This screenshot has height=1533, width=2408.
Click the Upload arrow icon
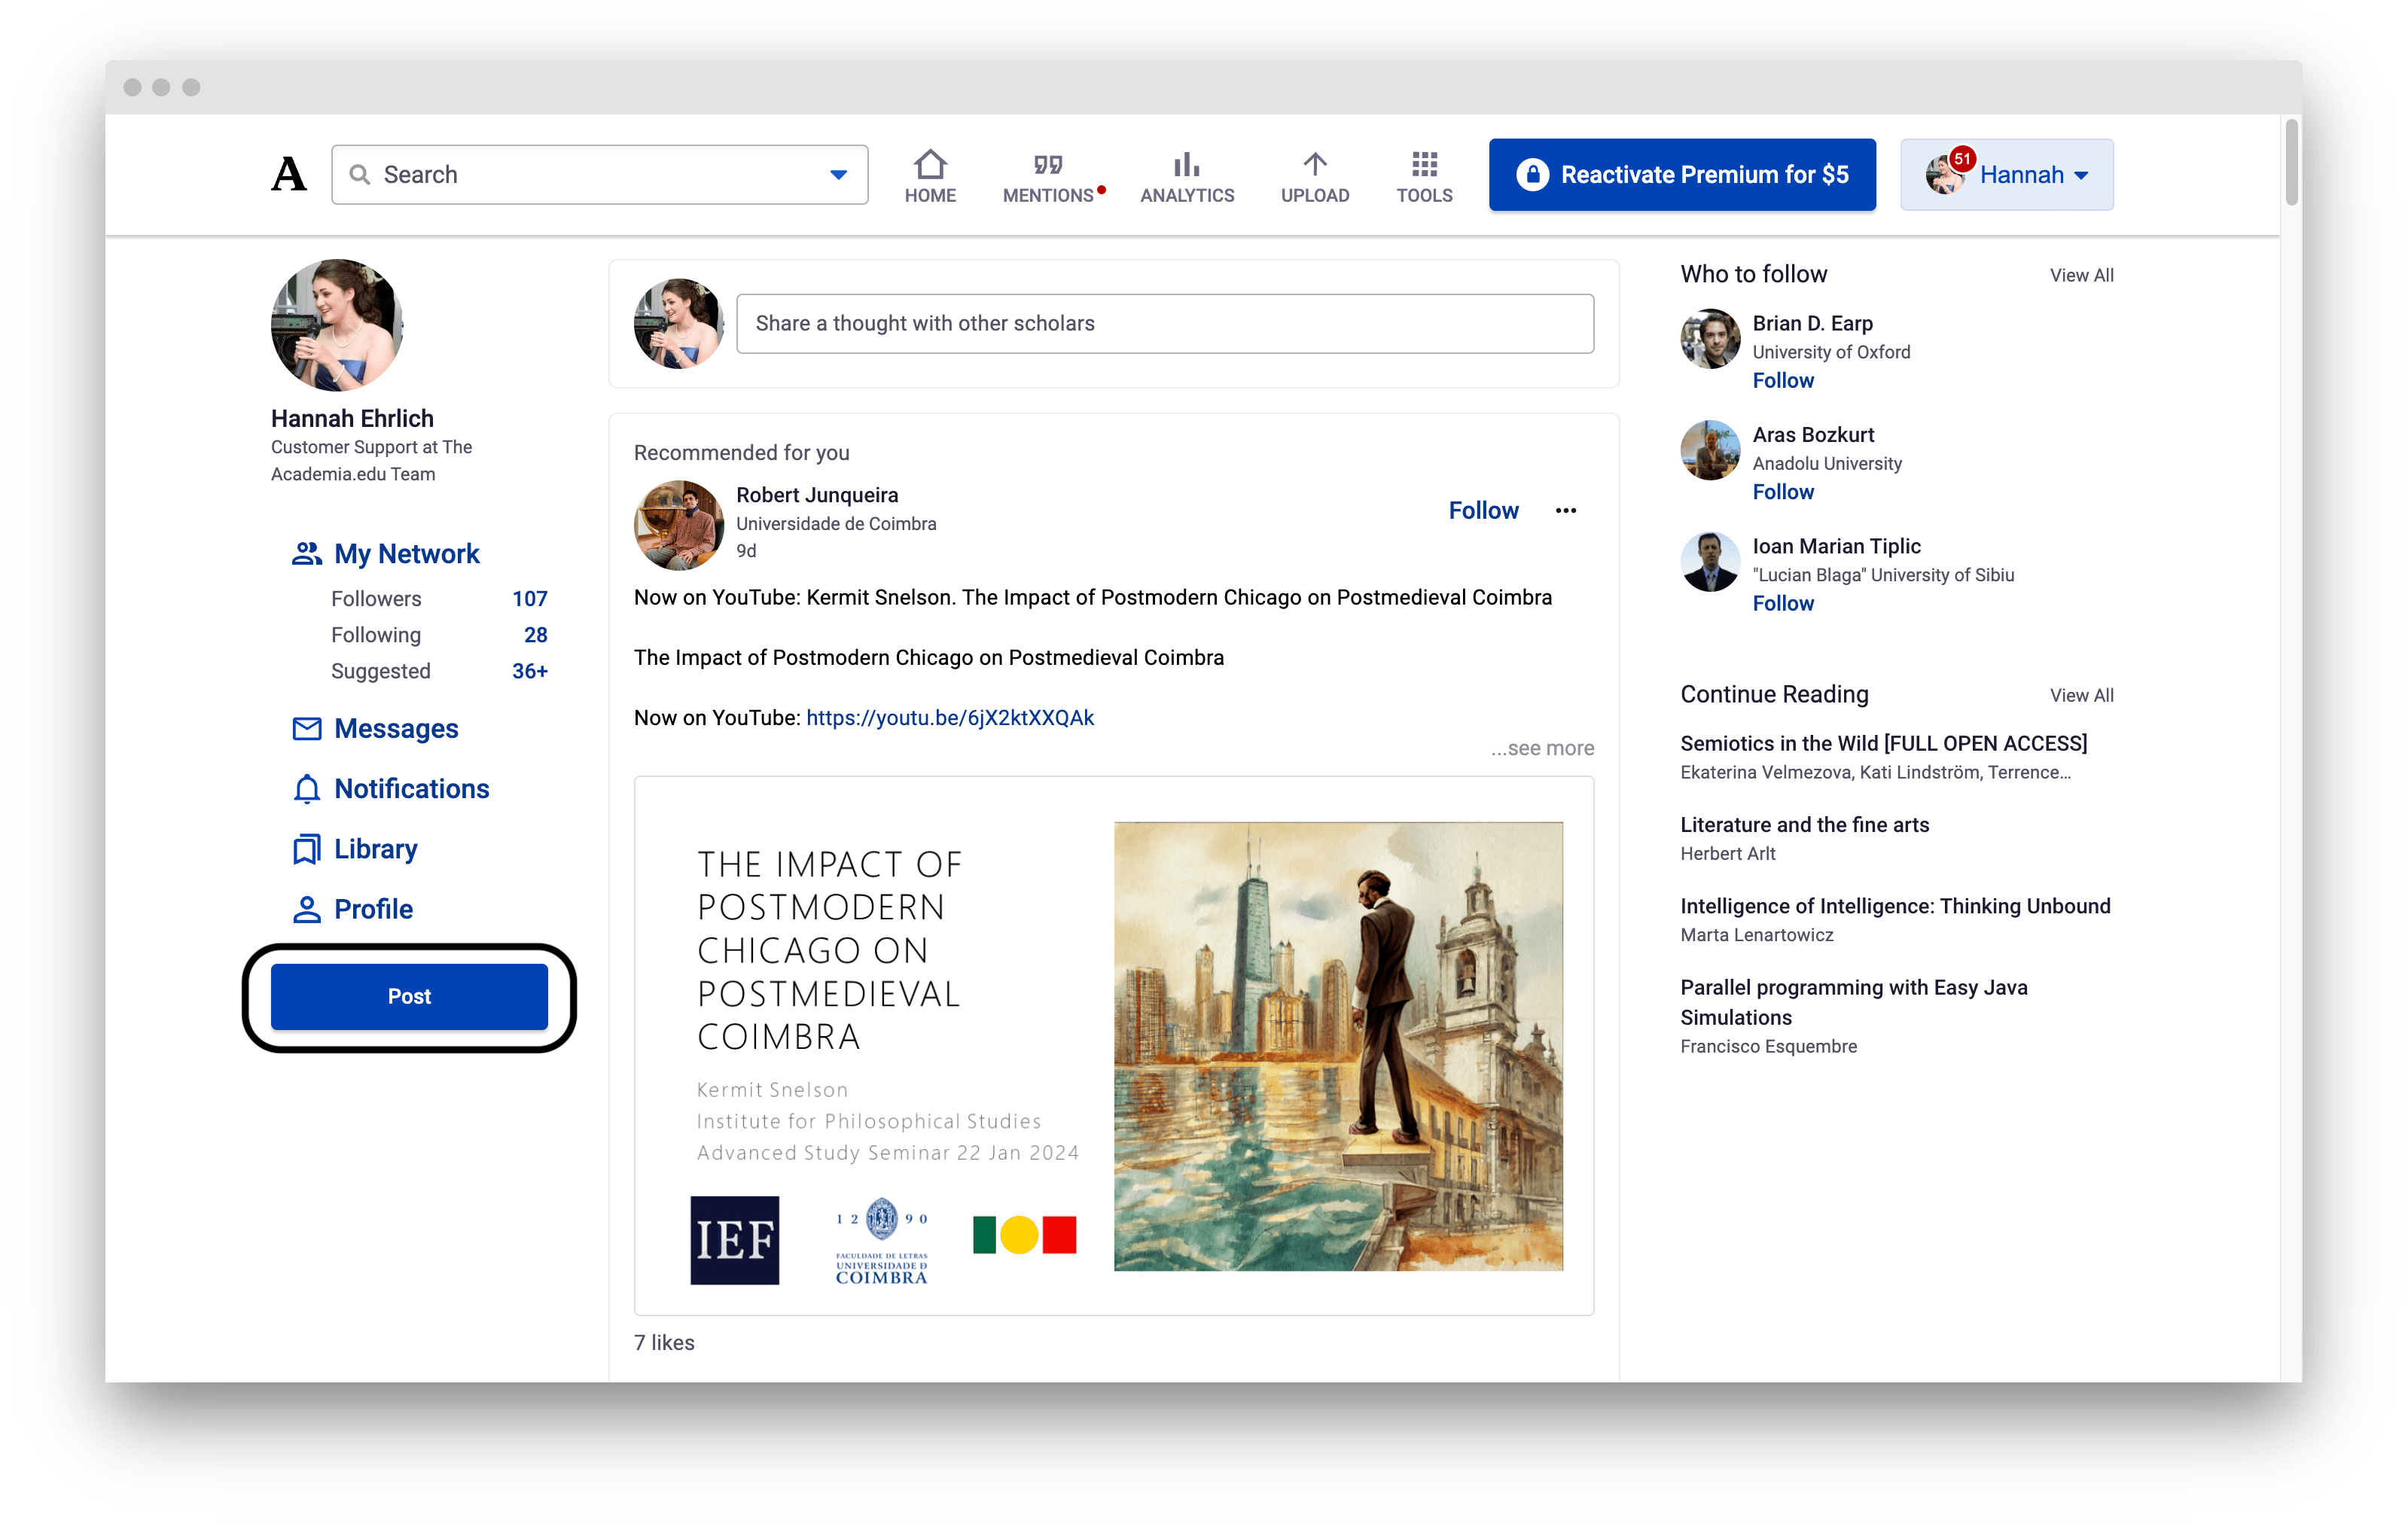point(1314,163)
